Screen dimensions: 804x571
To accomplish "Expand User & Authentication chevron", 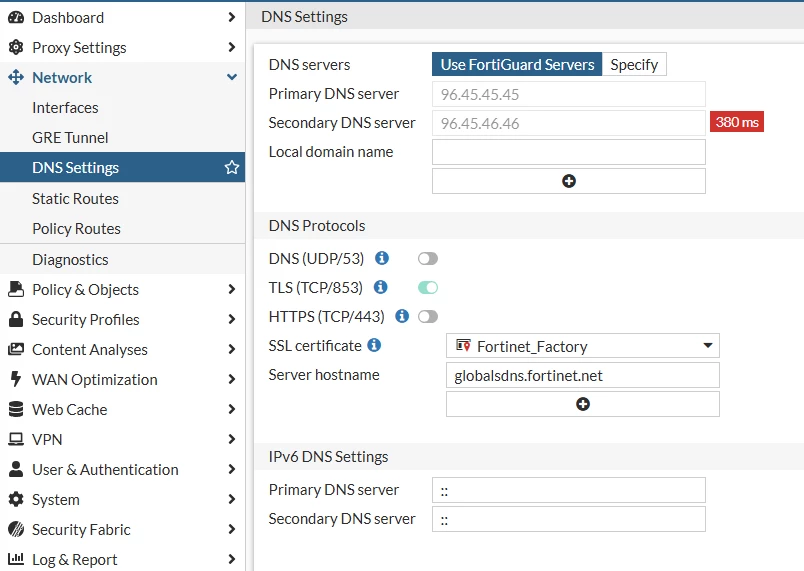I will coord(232,469).
